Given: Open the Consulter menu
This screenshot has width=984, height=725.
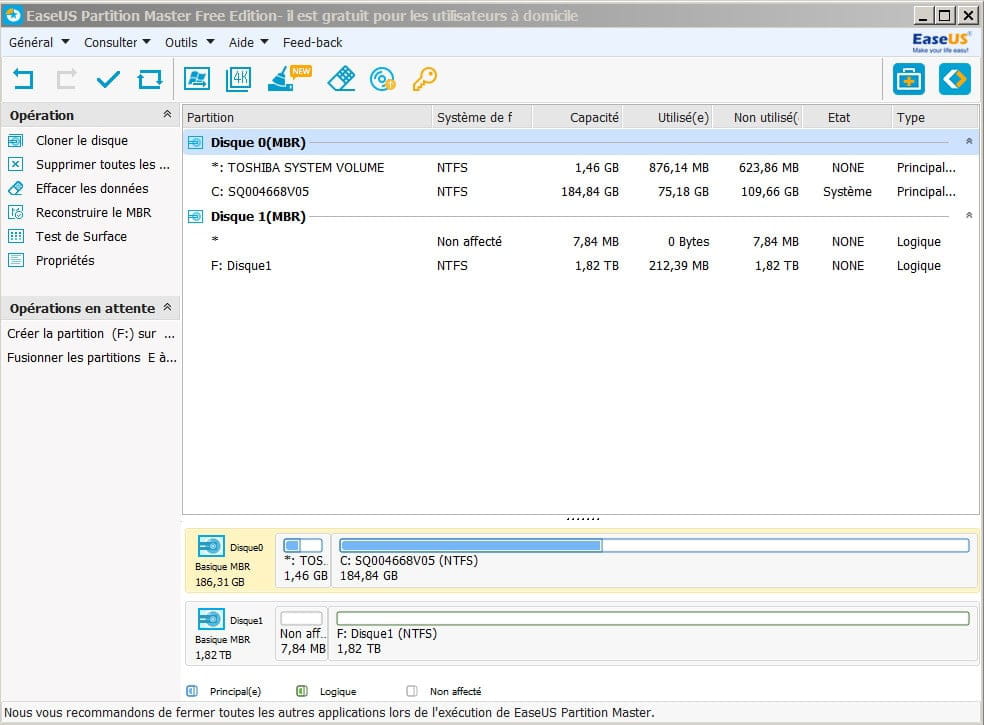Looking at the screenshot, I should click(x=117, y=43).
